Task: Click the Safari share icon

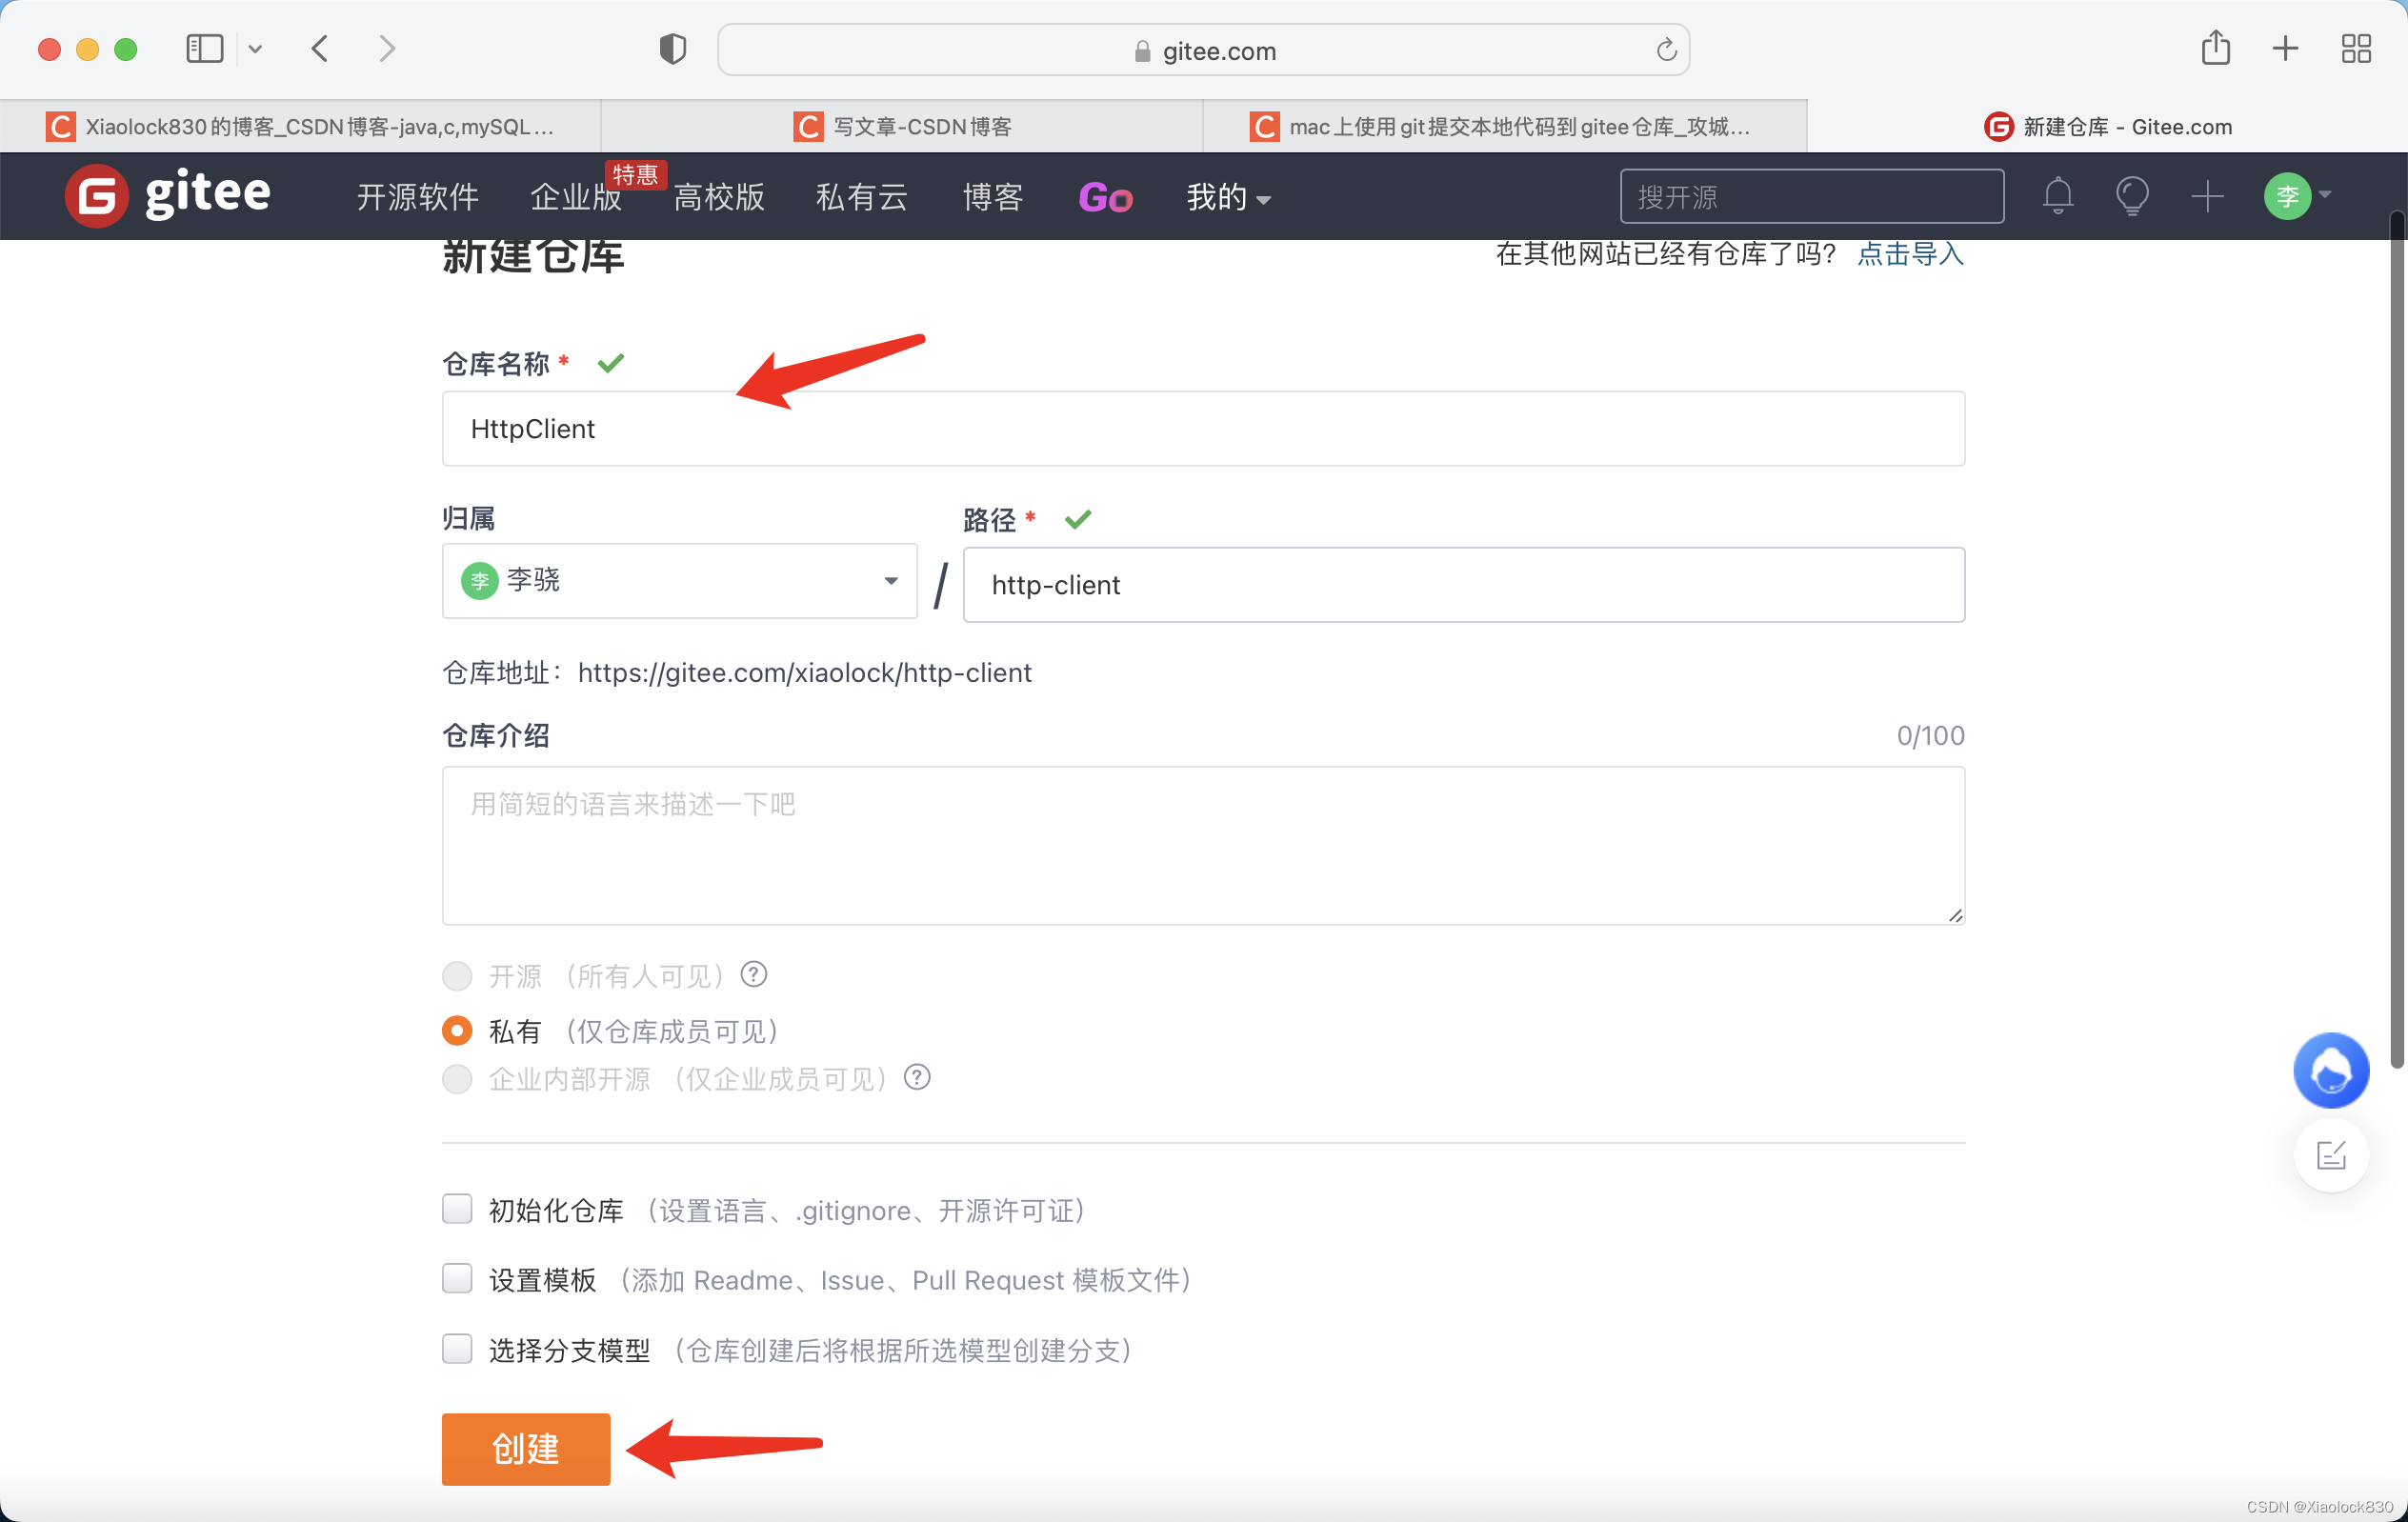Action: (x=2215, y=47)
